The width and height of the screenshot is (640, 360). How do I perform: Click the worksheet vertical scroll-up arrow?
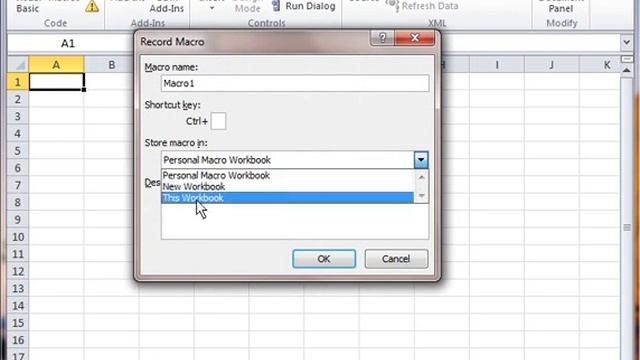(627, 70)
